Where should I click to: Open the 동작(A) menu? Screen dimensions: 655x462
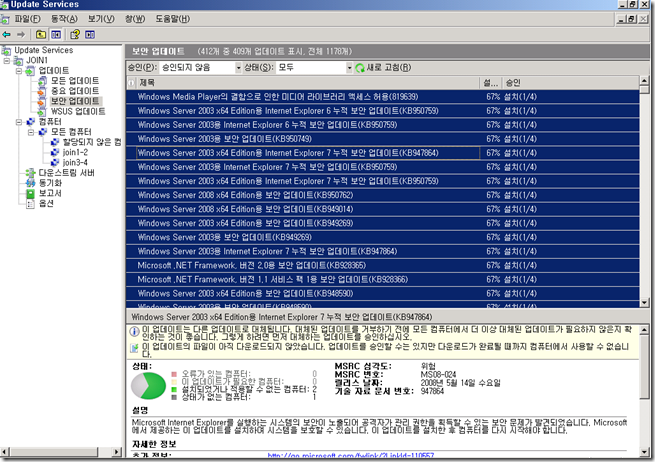point(64,19)
